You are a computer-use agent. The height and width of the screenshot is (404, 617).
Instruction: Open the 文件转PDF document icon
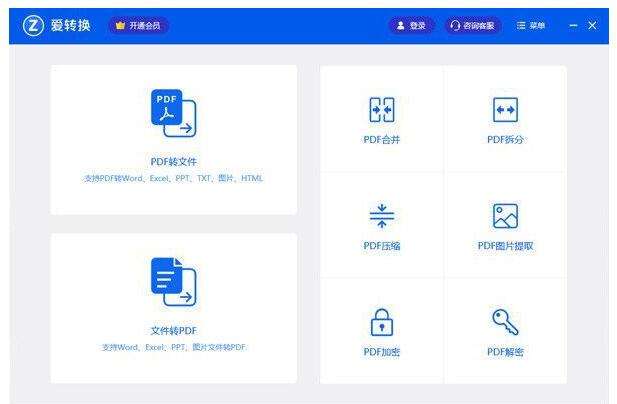click(x=174, y=282)
